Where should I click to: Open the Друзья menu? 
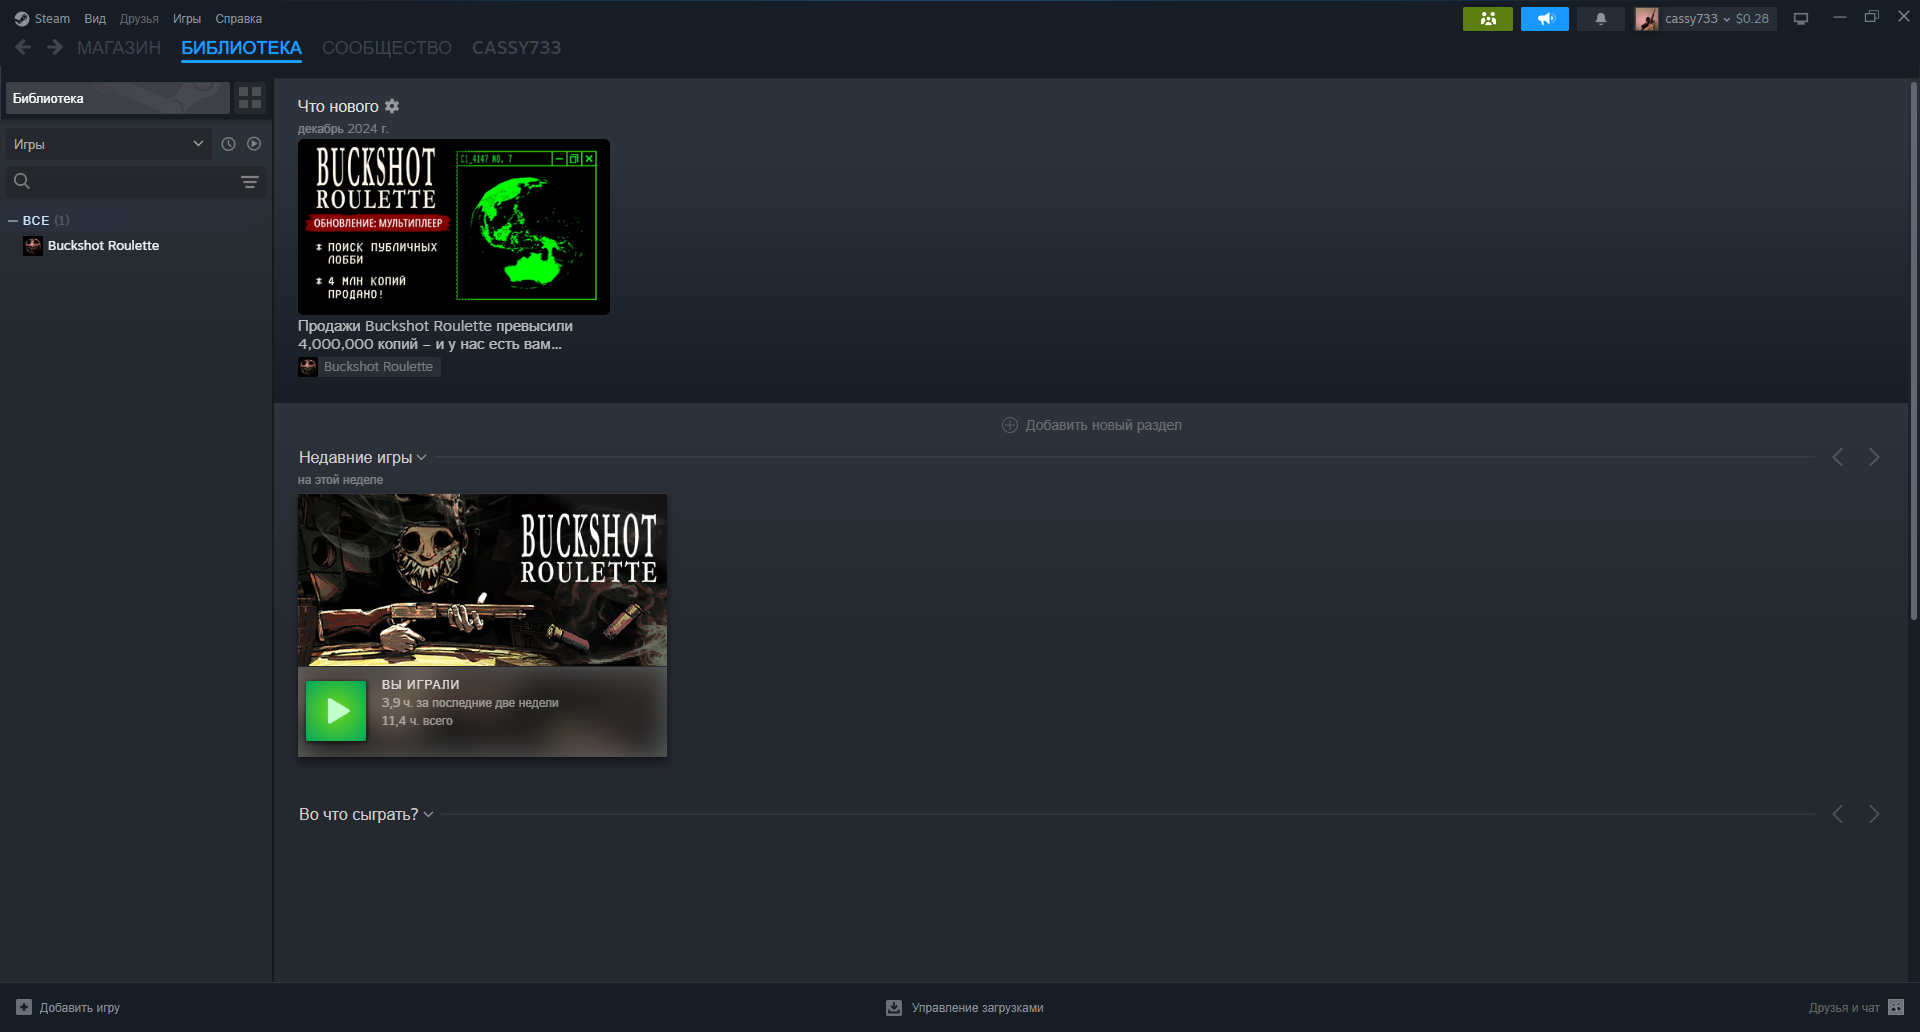[139, 18]
